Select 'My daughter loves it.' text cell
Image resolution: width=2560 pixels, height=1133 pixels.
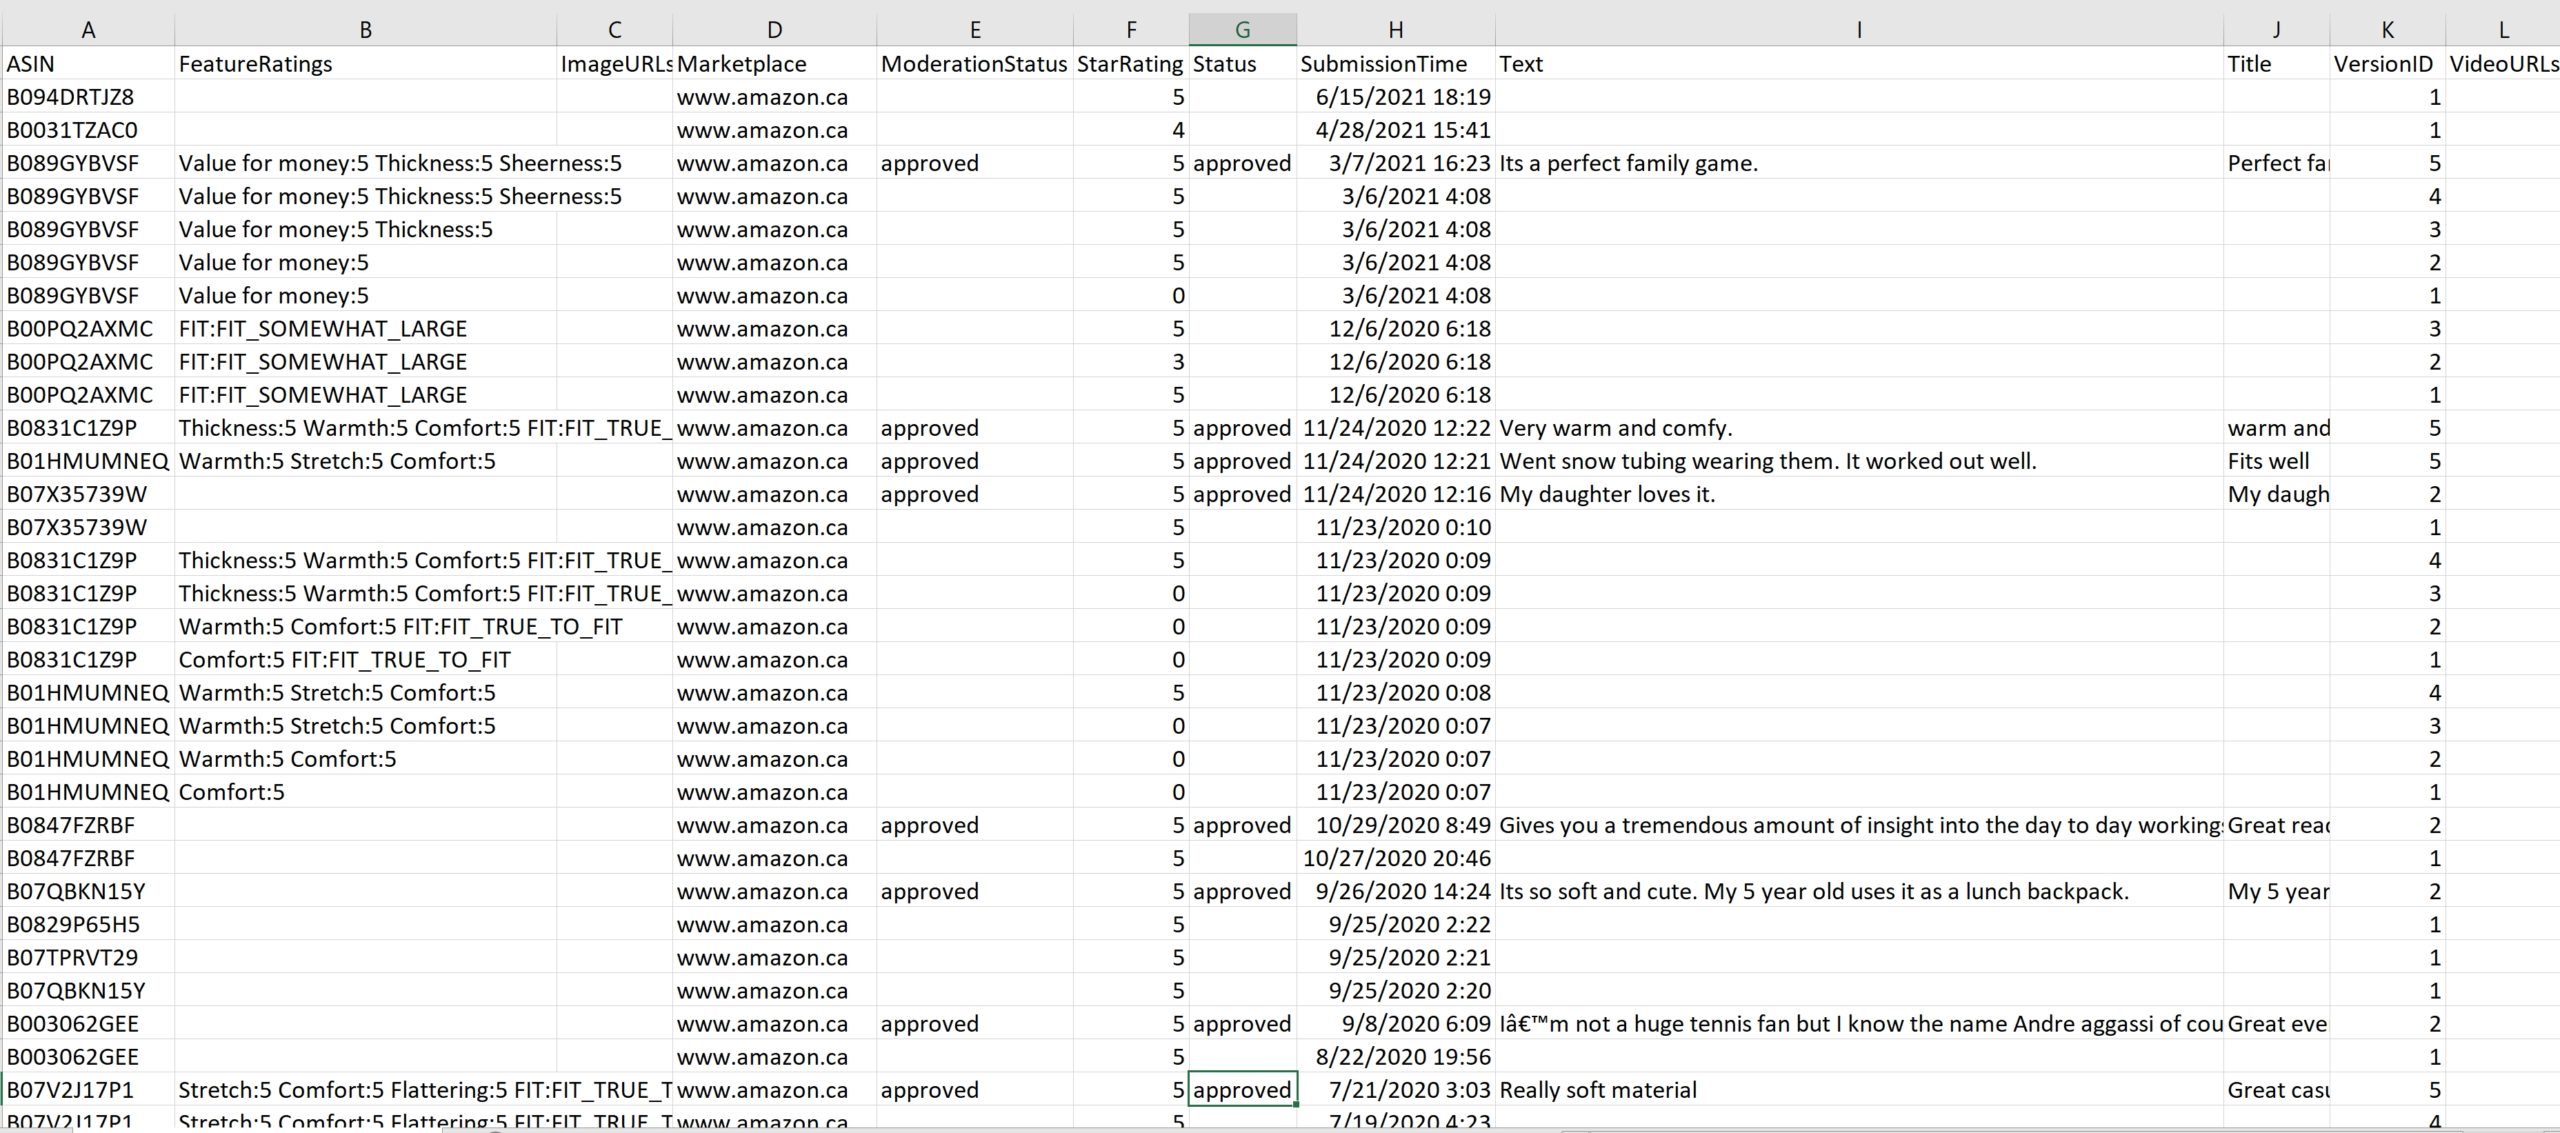tap(1859, 494)
